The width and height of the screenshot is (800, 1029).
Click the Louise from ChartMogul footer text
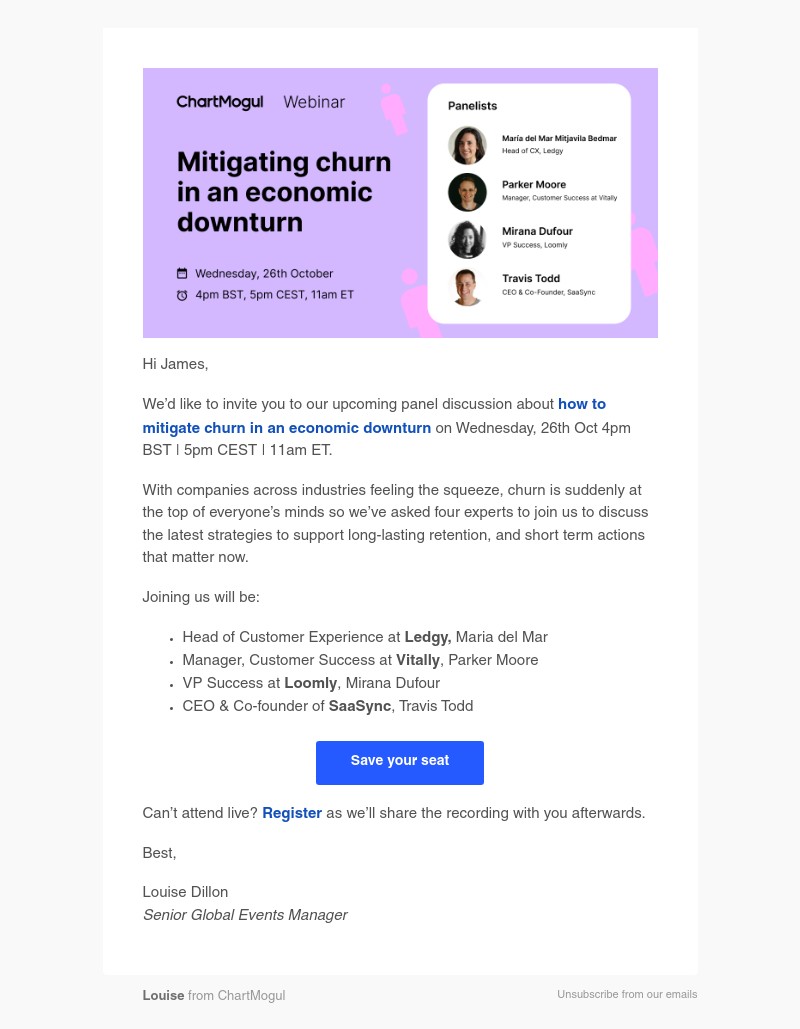214,996
